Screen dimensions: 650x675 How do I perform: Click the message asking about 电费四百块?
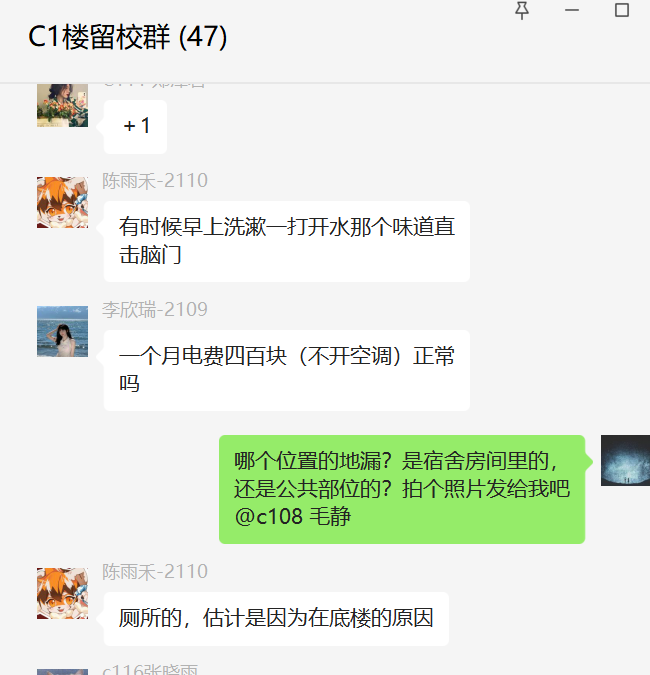(287, 370)
